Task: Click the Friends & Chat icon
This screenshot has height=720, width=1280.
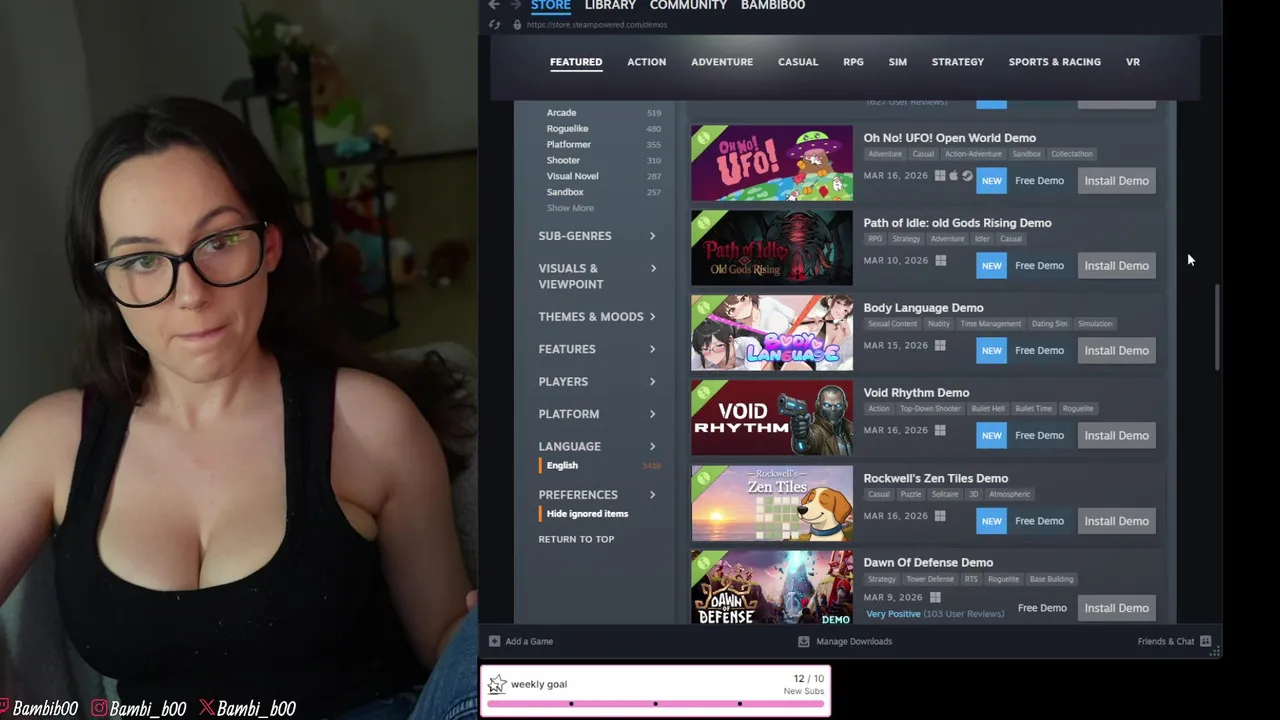Action: (1205, 641)
